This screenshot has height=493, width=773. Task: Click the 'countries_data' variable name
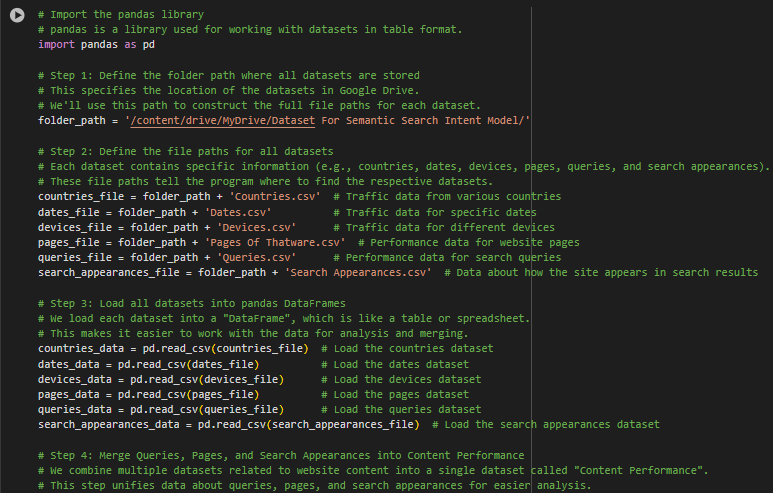click(81, 349)
